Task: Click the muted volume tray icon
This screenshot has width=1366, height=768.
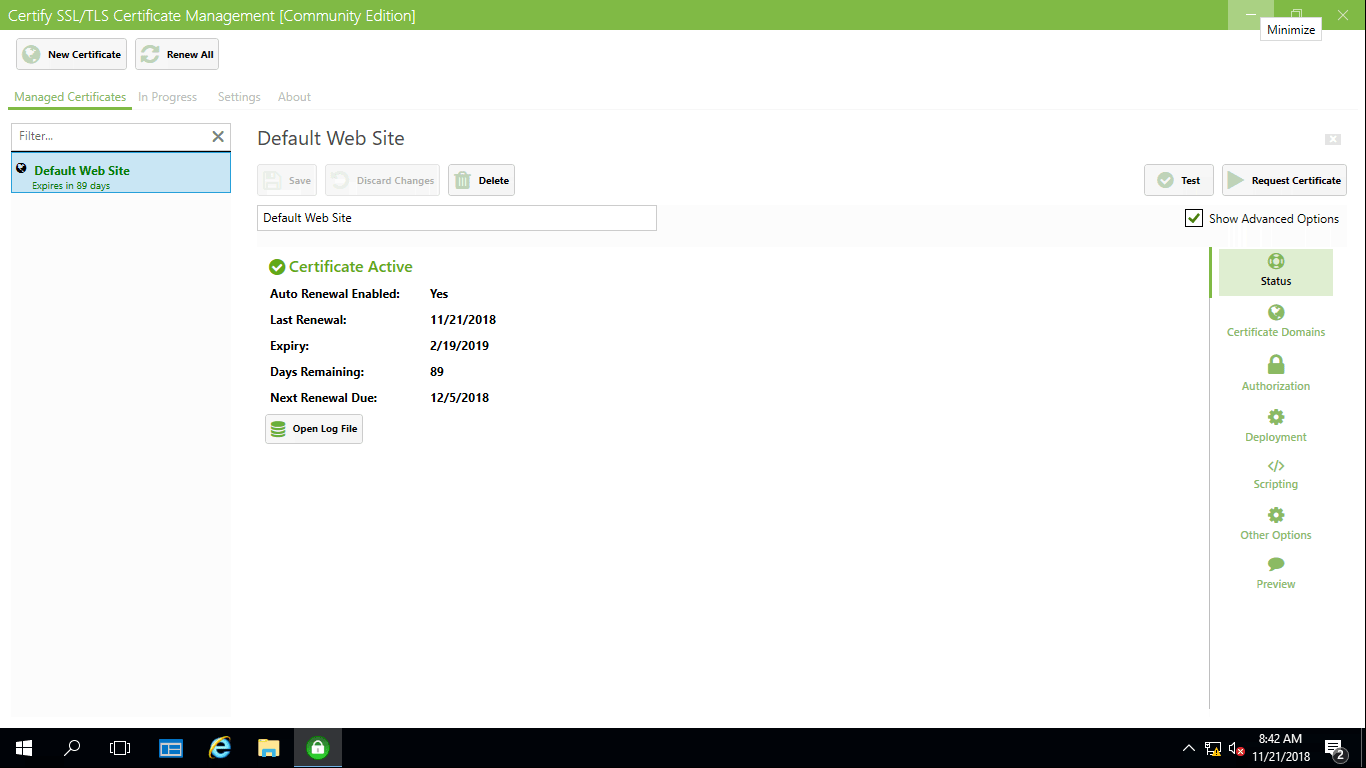Action: point(1237,748)
